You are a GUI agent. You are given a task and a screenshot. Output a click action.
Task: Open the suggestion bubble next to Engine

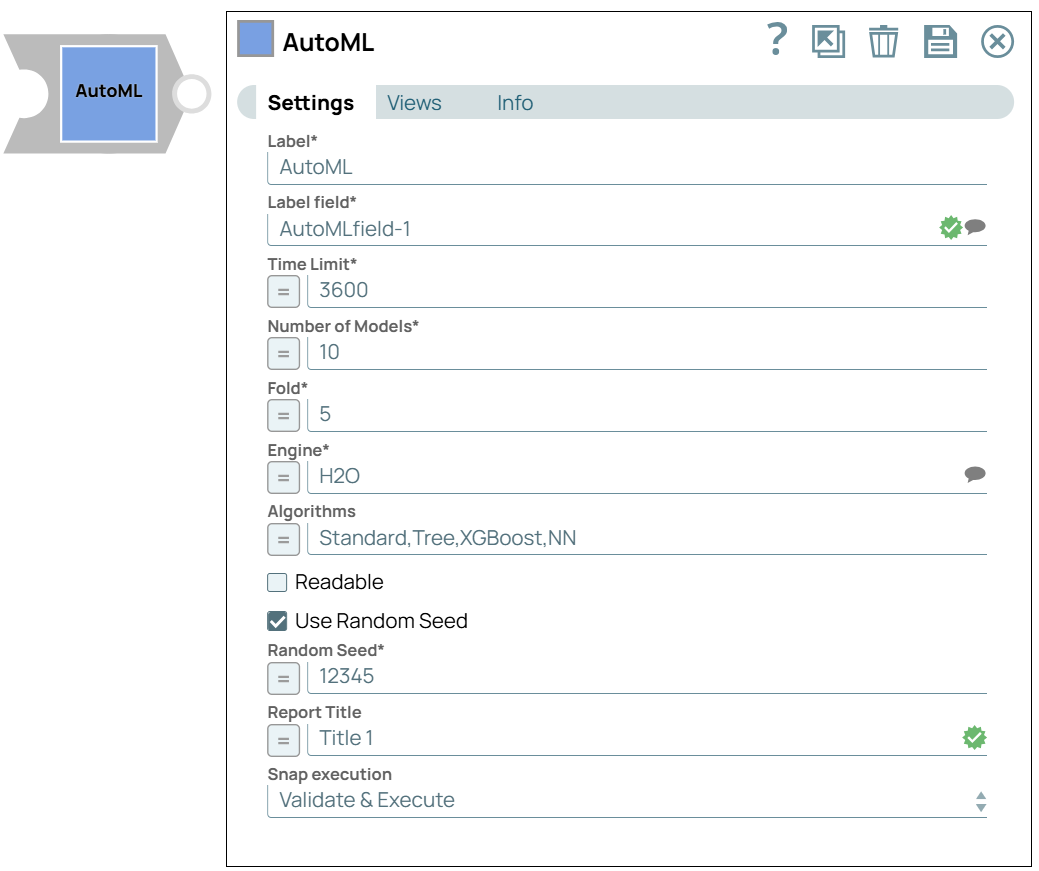coord(973,476)
